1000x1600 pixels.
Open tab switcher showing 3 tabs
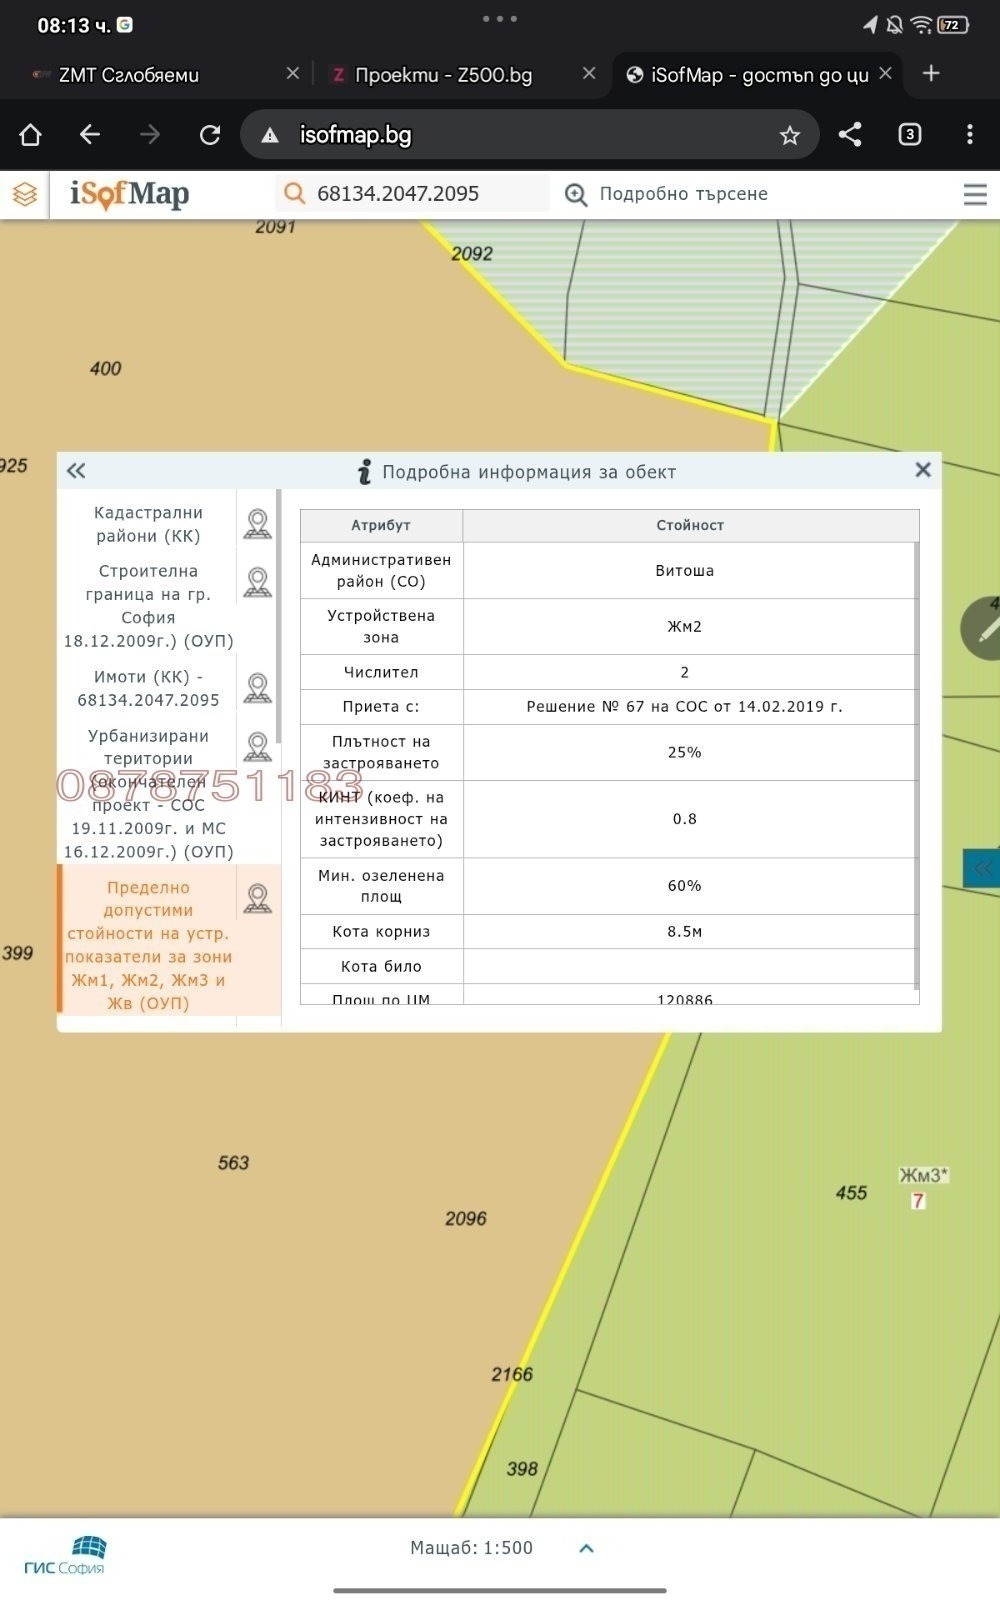pyautogui.click(x=910, y=135)
